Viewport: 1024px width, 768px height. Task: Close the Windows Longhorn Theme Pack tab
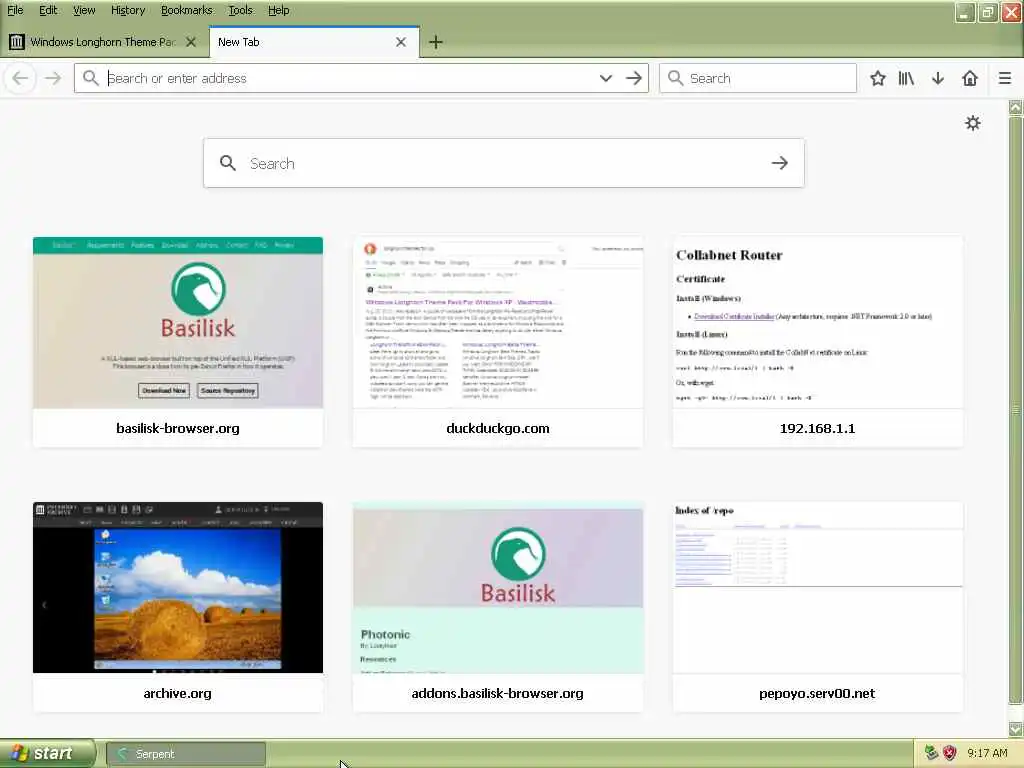(x=191, y=42)
